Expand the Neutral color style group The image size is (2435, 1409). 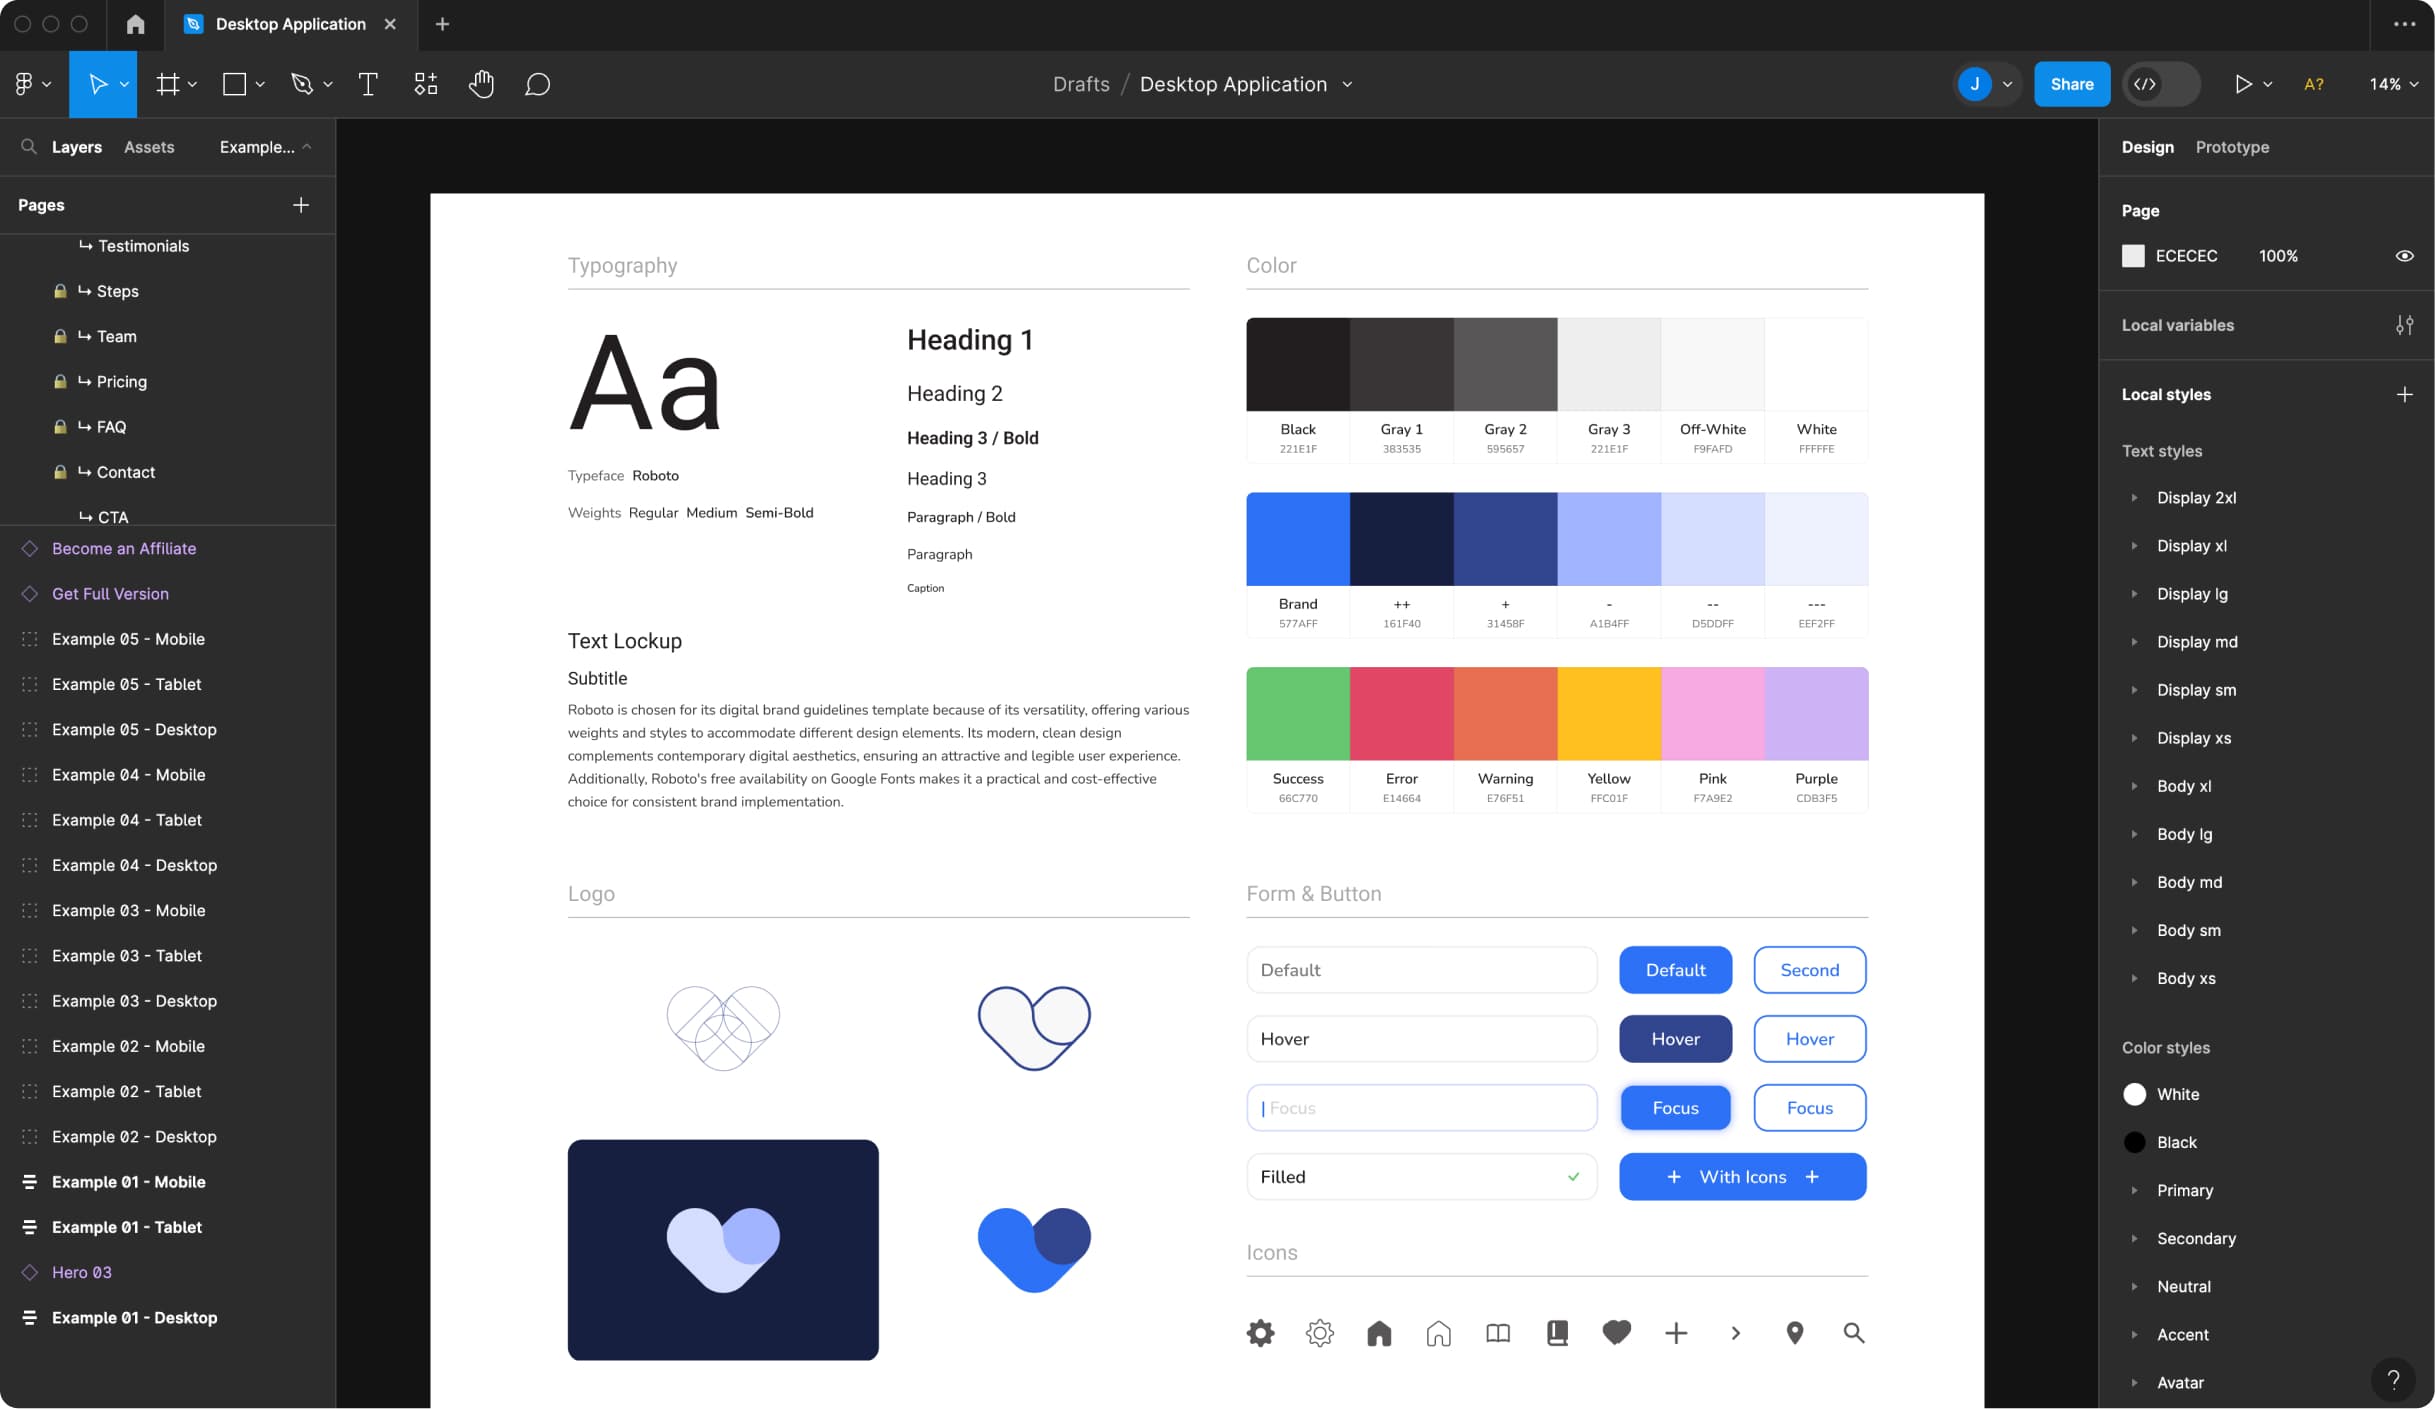[2134, 1286]
